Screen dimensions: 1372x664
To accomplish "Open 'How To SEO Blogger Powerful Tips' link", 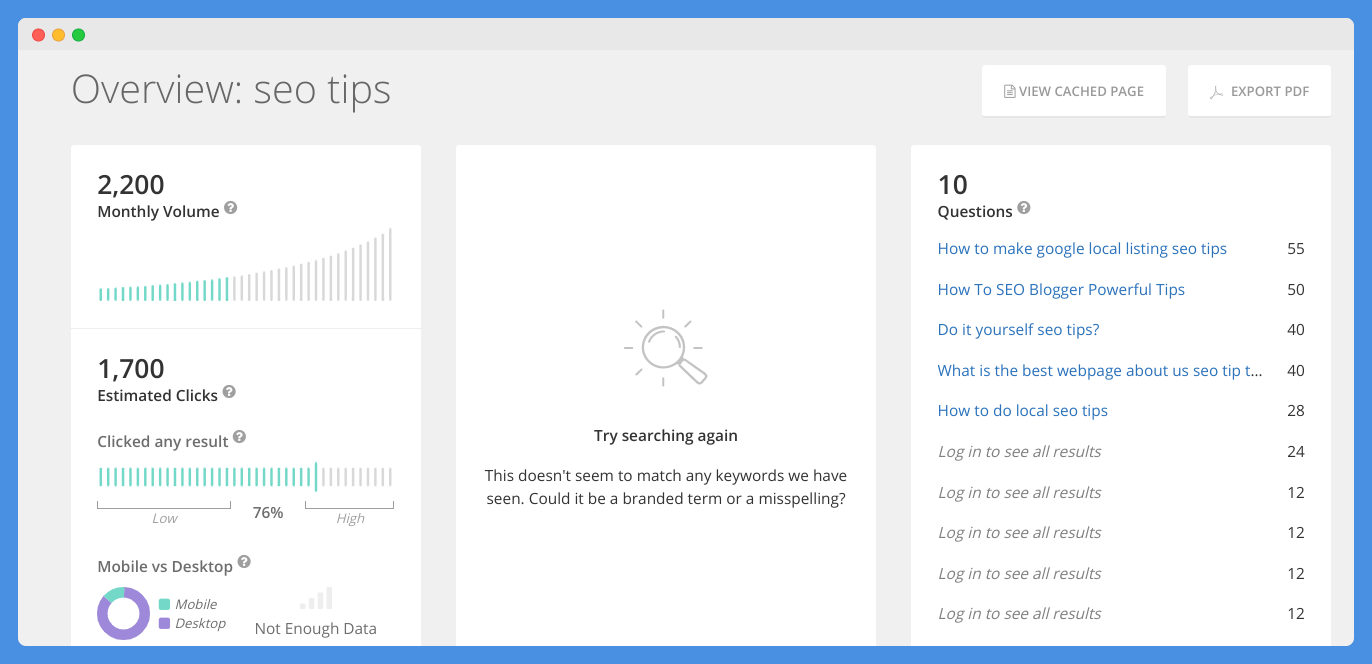I will click(x=1061, y=290).
